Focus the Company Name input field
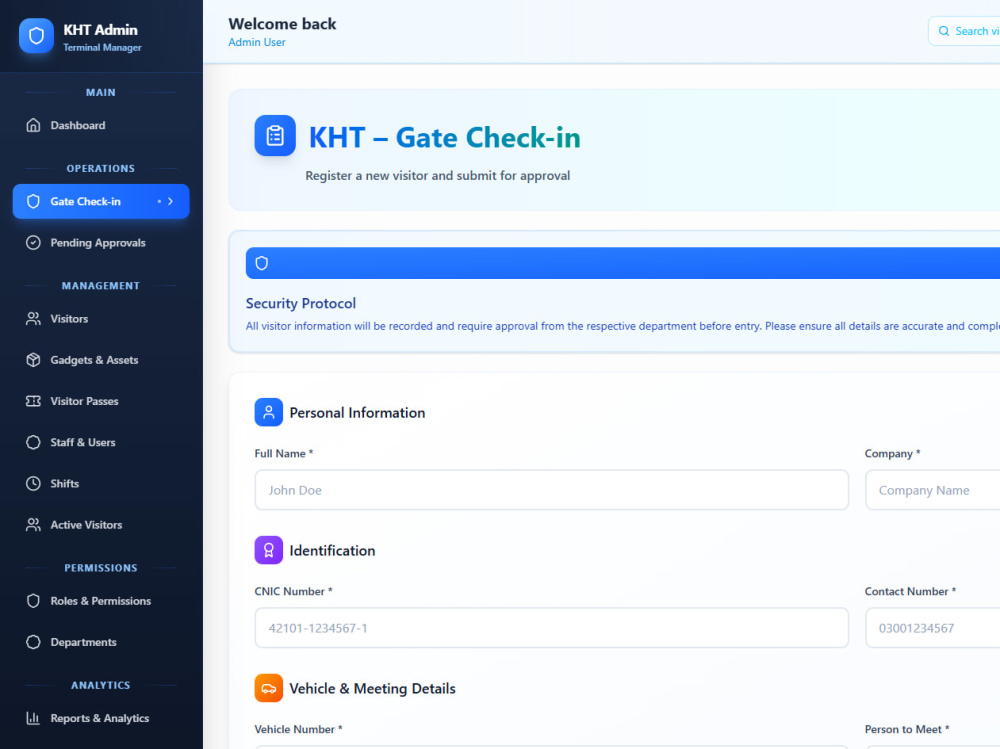 (932, 490)
